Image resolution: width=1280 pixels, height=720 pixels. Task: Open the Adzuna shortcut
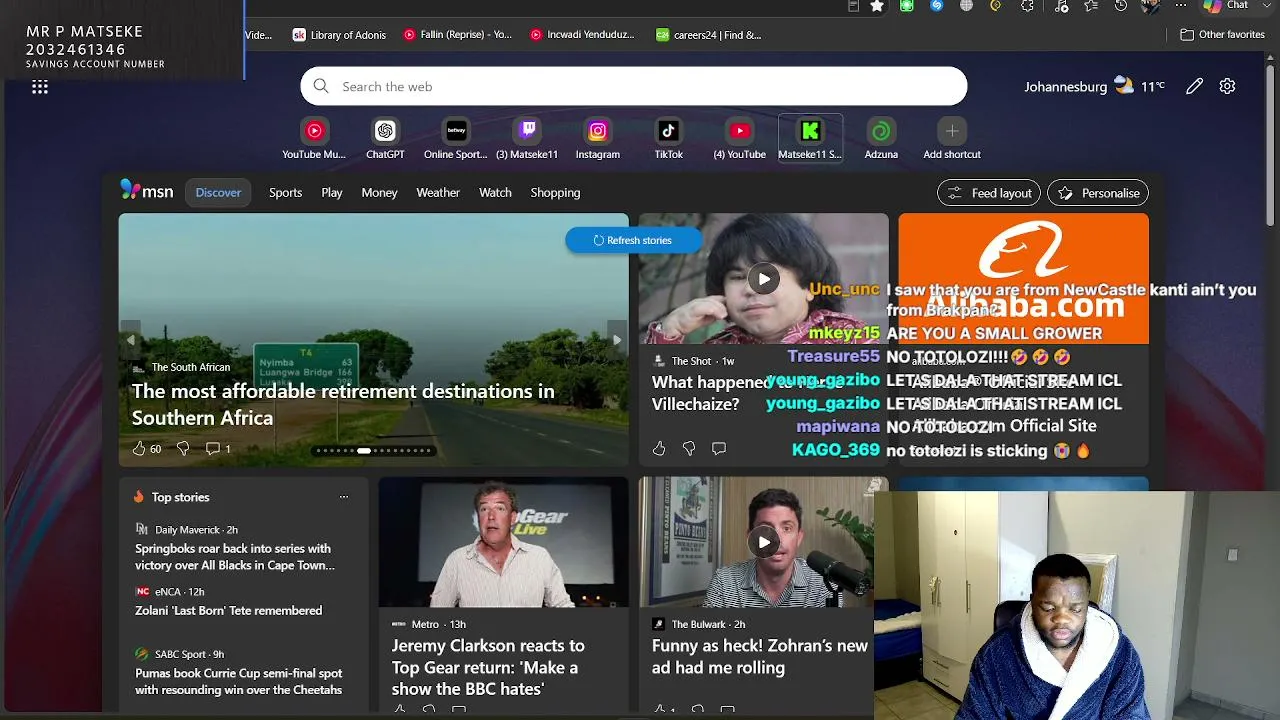(881, 138)
